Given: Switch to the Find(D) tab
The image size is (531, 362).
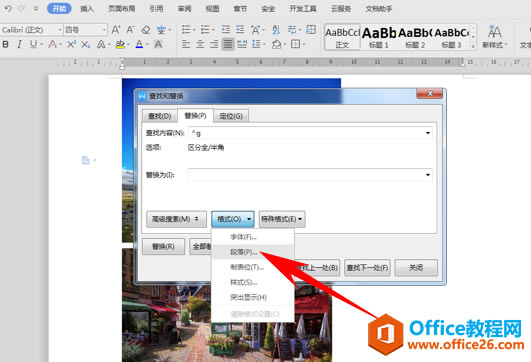Looking at the screenshot, I should pyautogui.click(x=160, y=116).
